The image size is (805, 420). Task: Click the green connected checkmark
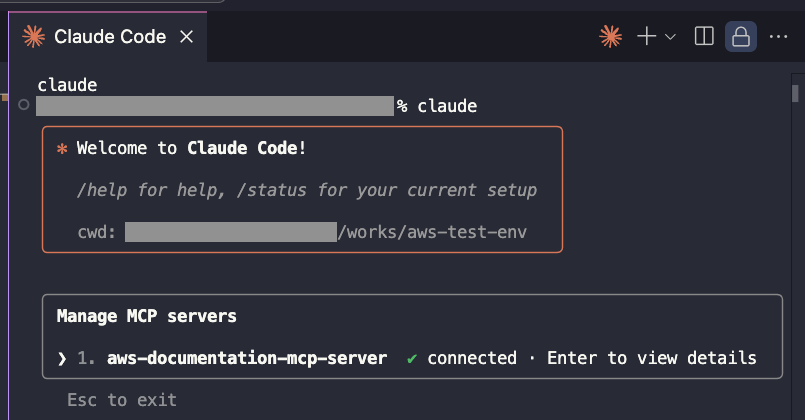[412, 359]
